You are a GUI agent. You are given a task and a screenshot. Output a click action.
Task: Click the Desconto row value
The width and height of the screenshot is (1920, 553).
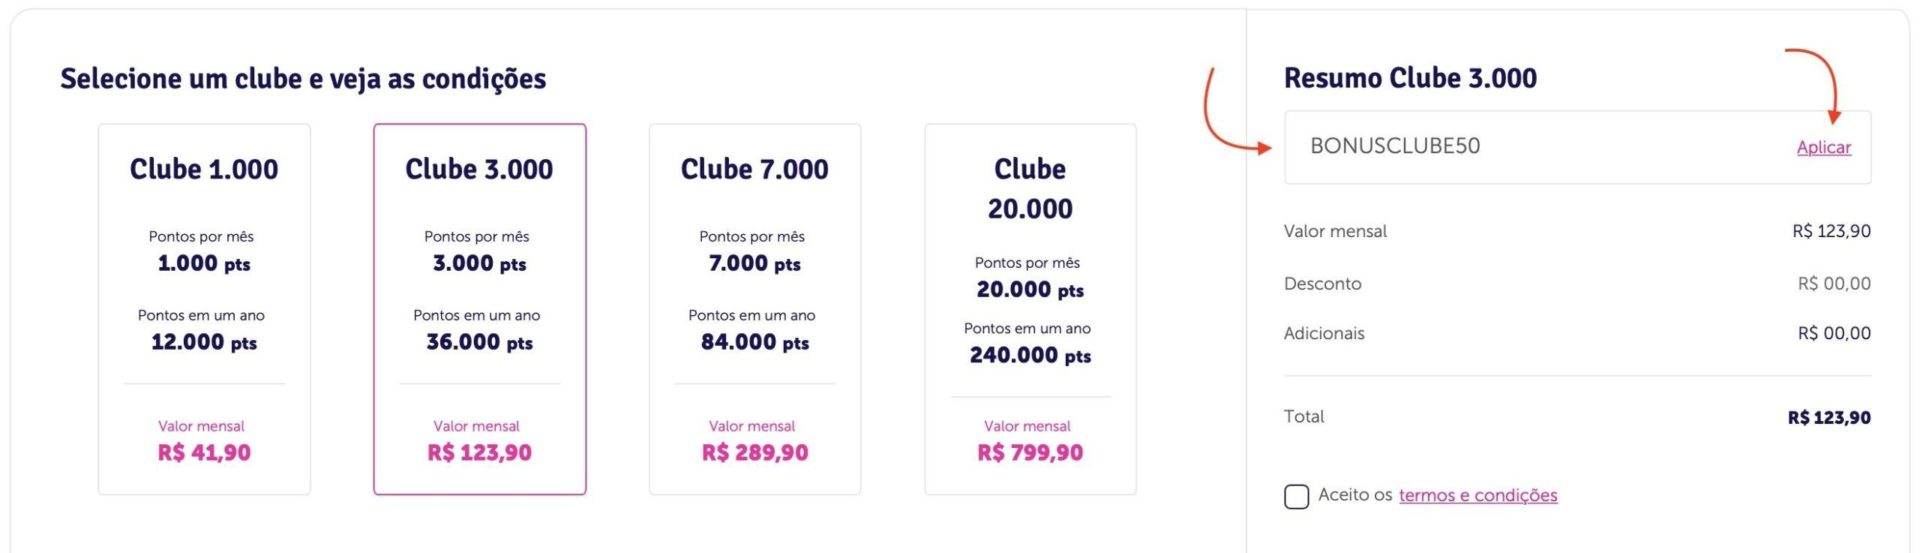pos(1834,284)
